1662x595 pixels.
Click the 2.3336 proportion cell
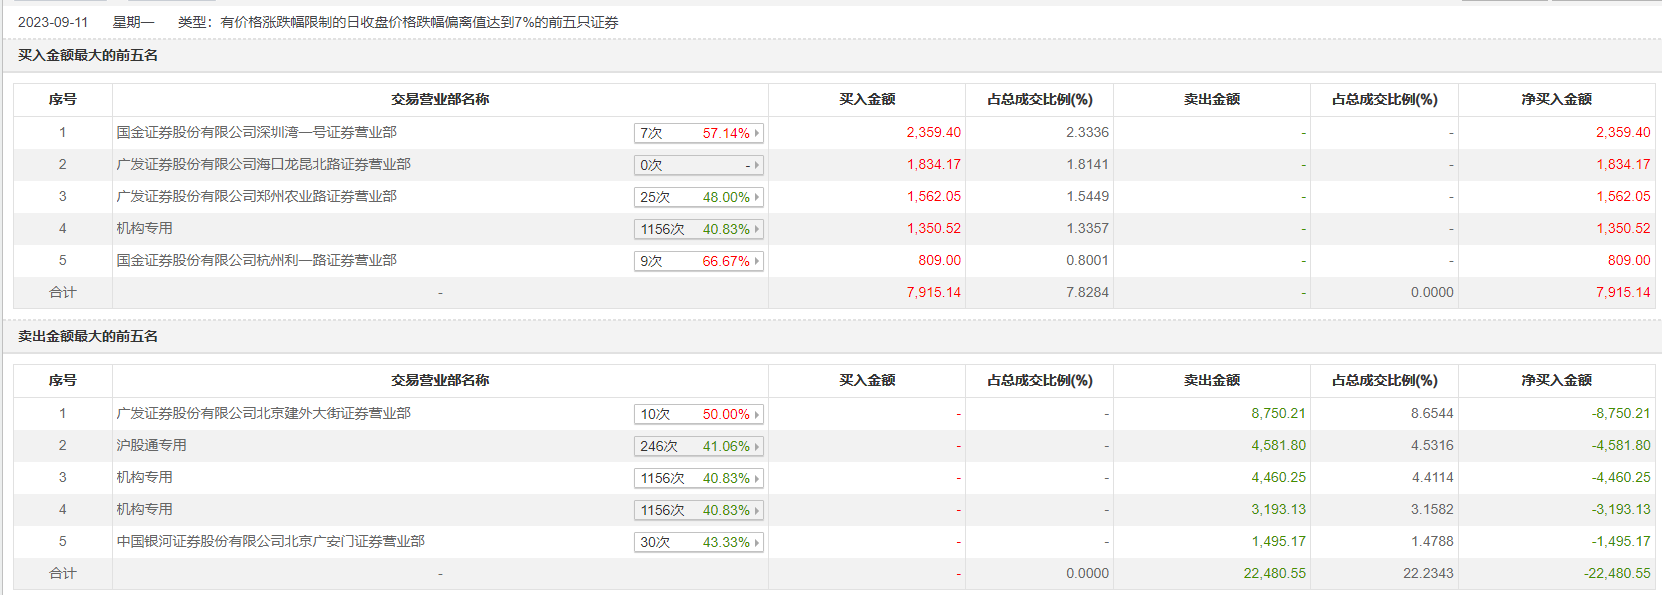coord(1087,132)
